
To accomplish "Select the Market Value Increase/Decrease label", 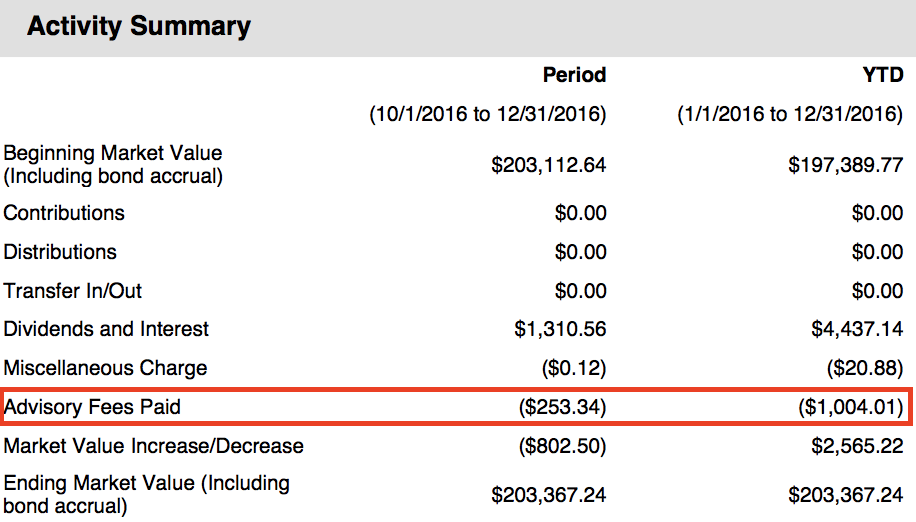I will [x=153, y=446].
